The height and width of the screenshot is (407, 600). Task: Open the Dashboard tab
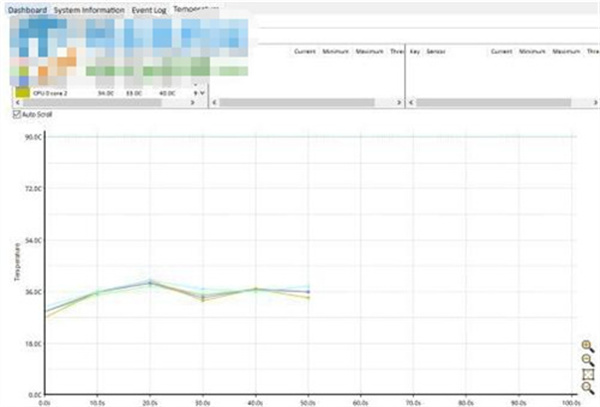28,10
